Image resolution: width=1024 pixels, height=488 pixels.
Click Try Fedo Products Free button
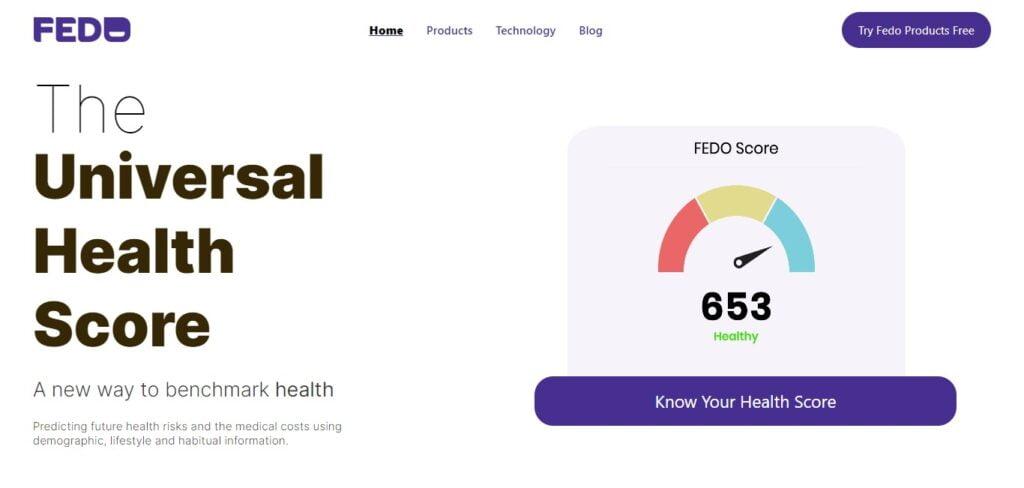[x=916, y=30]
